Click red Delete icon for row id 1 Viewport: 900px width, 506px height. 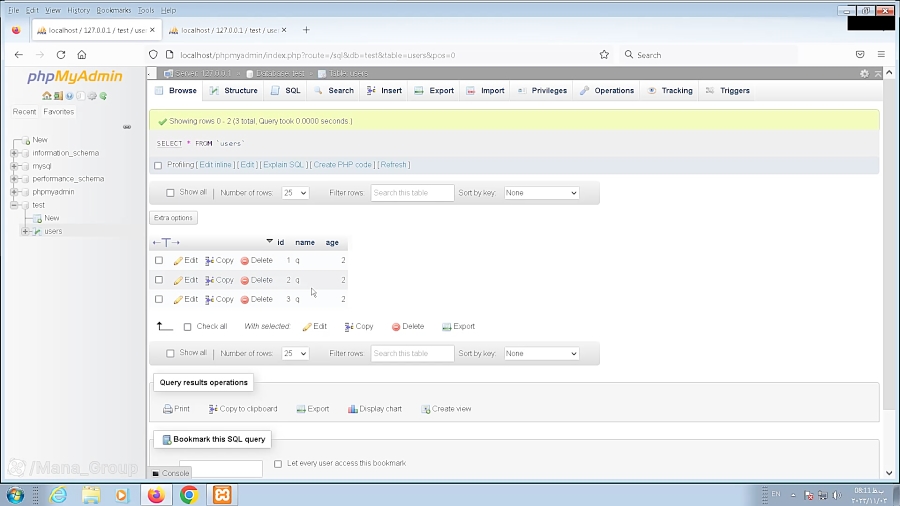coord(245,261)
